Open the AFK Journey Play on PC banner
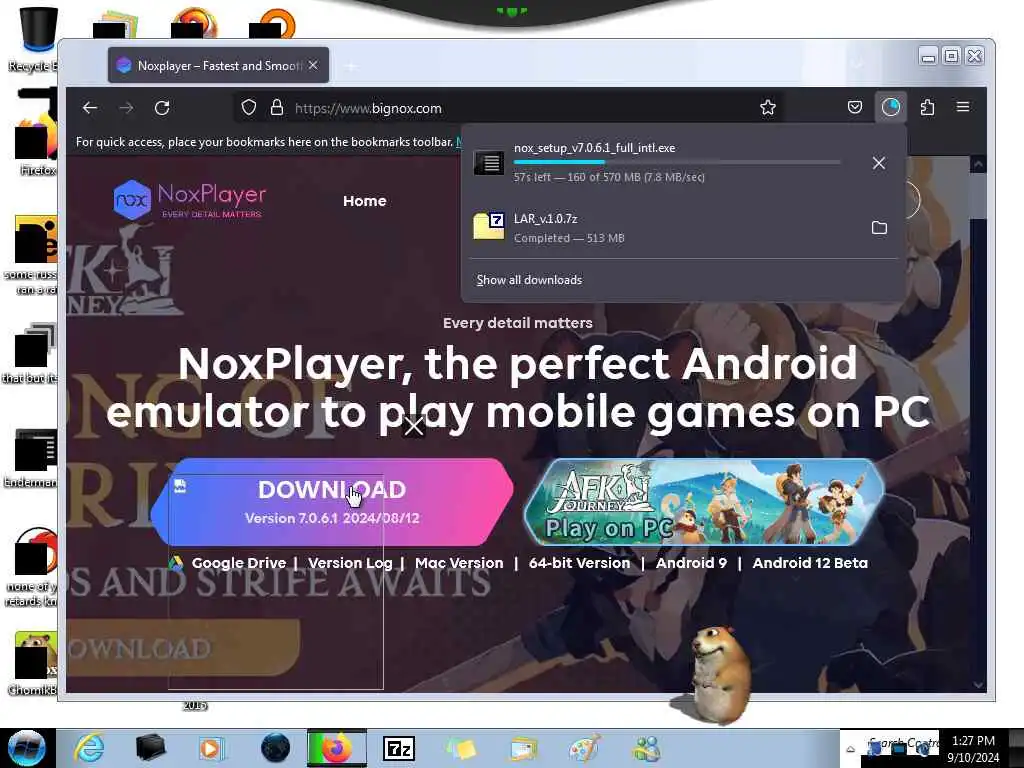Viewport: 1024px width, 768px height. 705,502
